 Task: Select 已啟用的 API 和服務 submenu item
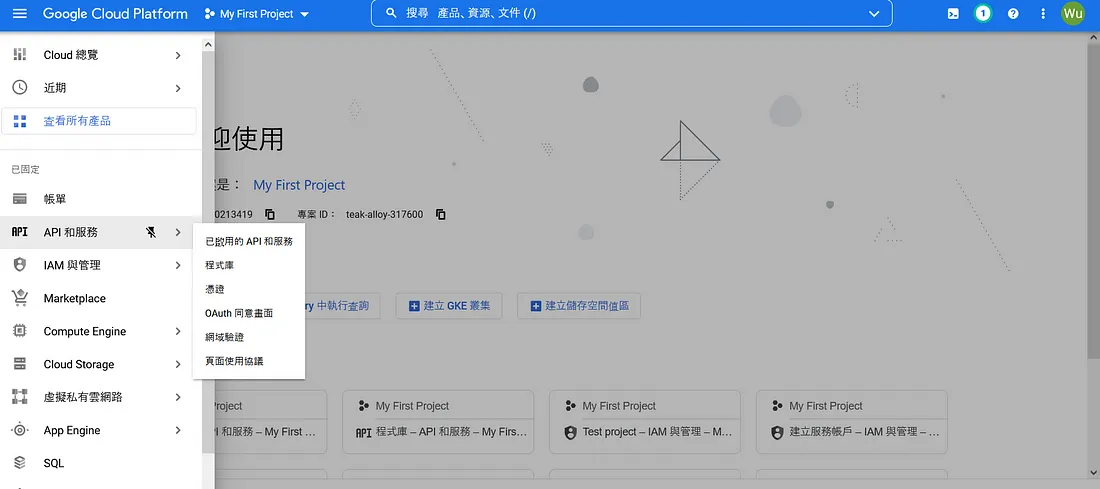[249, 241]
